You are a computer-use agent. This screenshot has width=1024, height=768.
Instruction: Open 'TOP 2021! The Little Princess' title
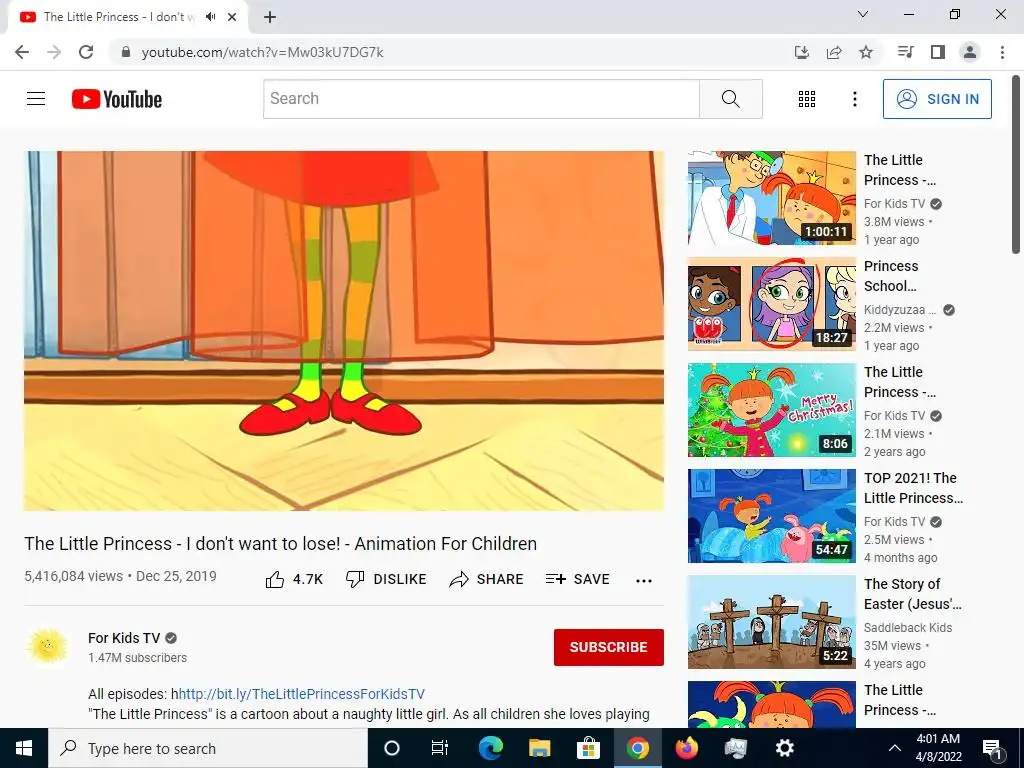pos(913,488)
